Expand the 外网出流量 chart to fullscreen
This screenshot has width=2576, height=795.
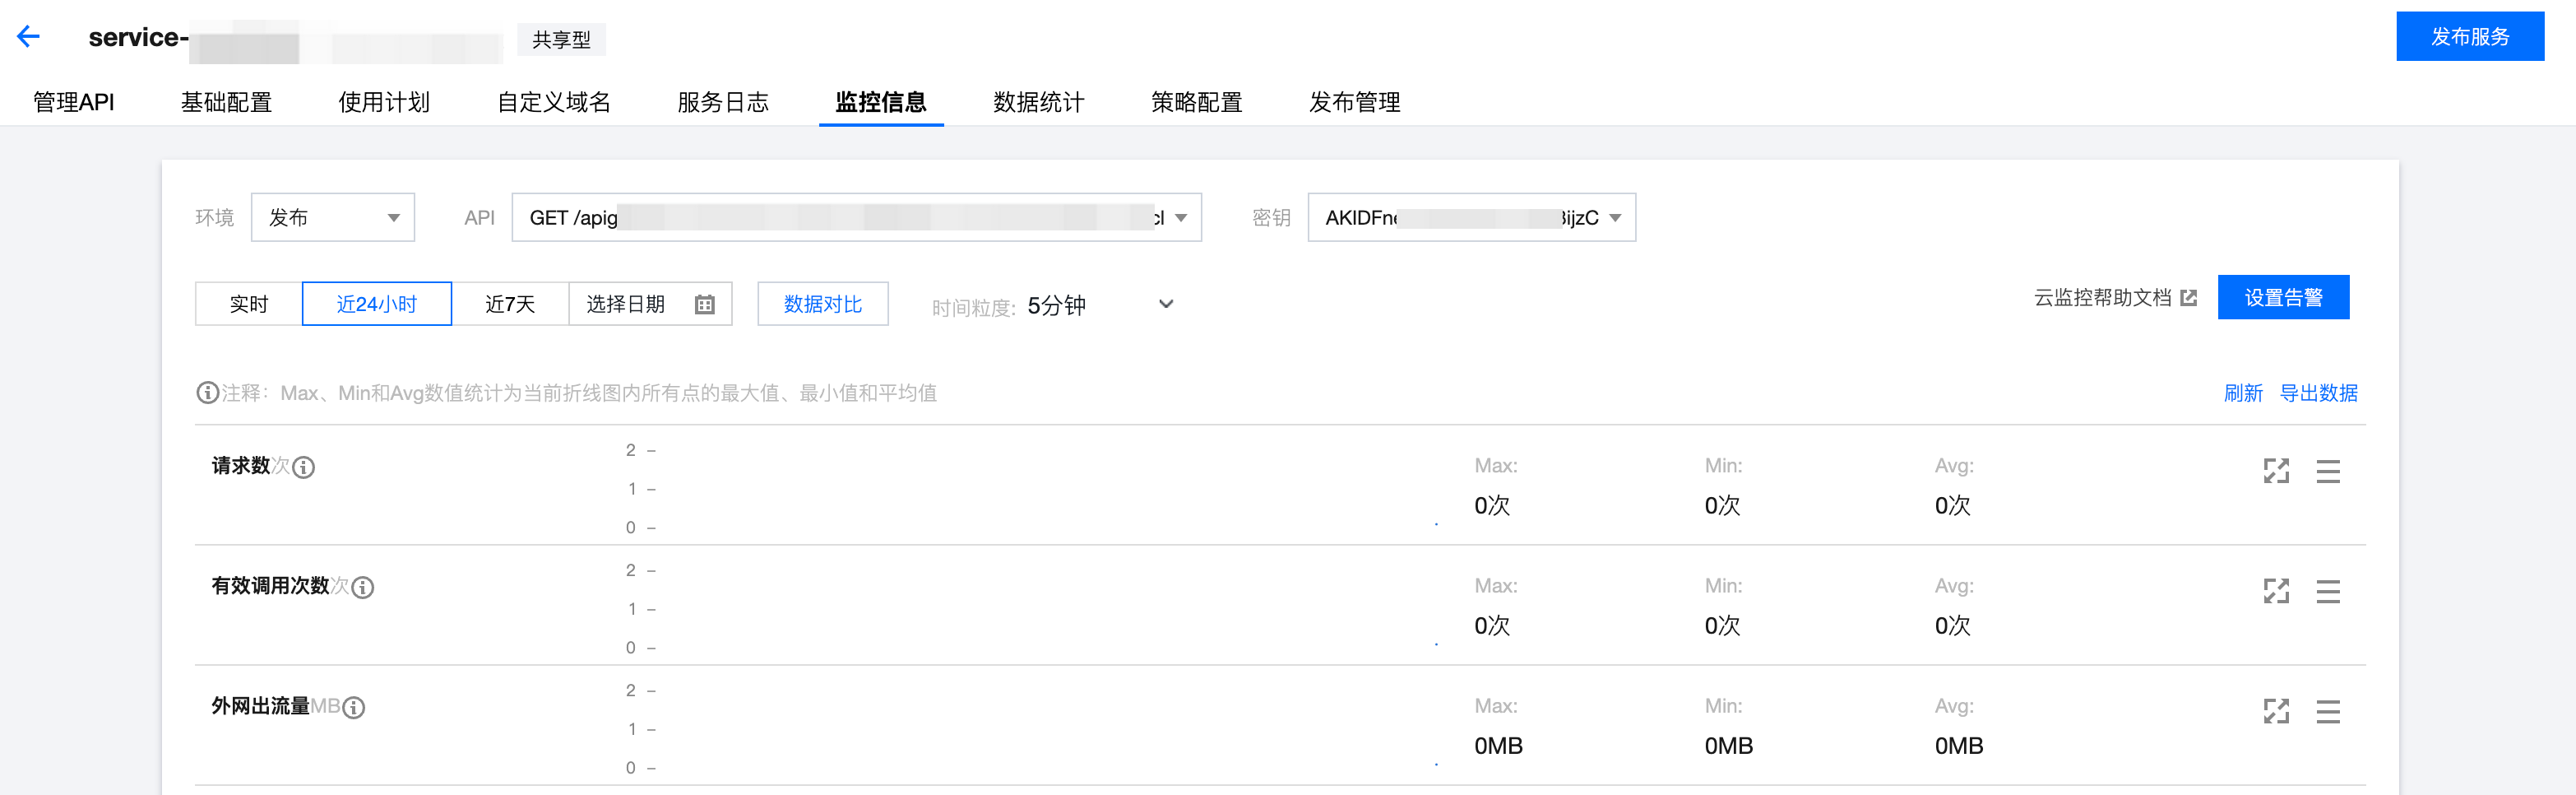pyautogui.click(x=2276, y=711)
